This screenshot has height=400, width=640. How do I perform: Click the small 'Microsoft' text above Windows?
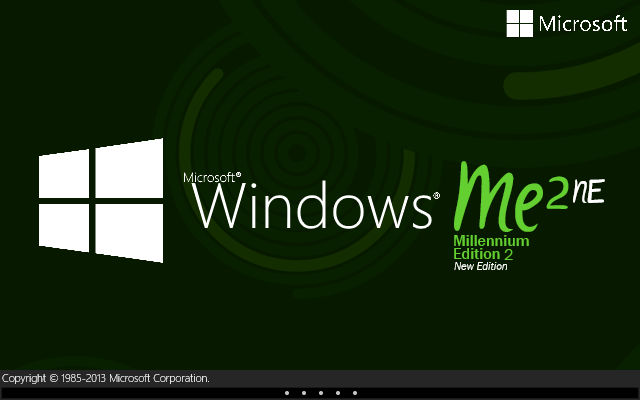point(212,177)
